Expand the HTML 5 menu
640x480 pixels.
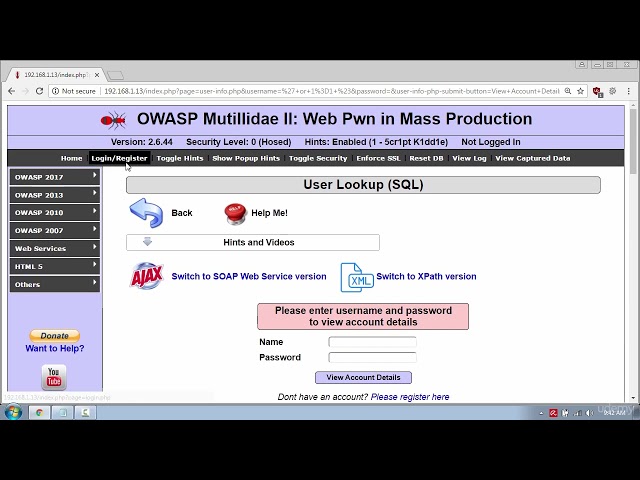55,267
